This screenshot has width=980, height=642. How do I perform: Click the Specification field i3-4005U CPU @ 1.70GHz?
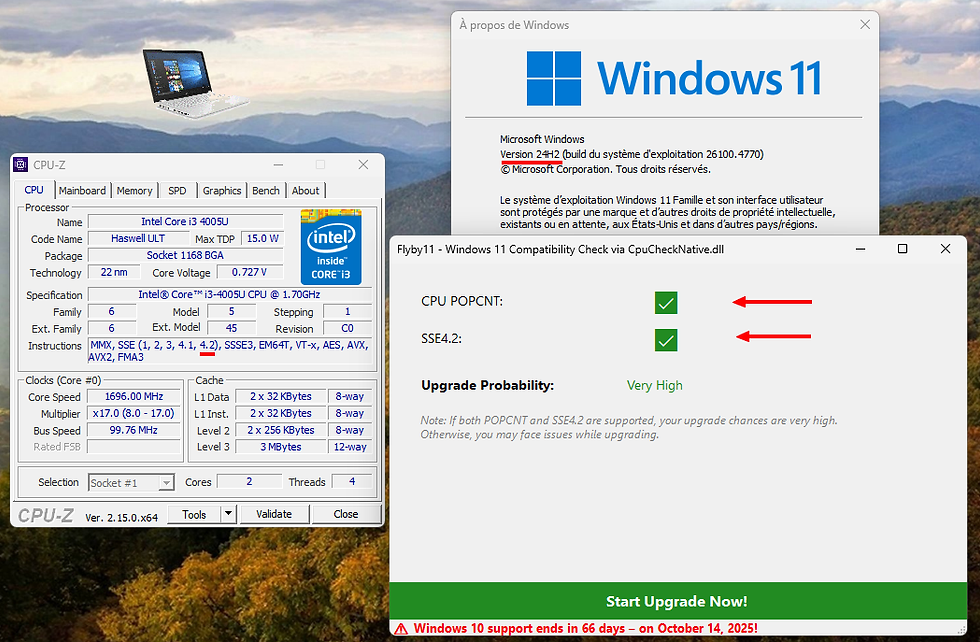click(x=229, y=294)
